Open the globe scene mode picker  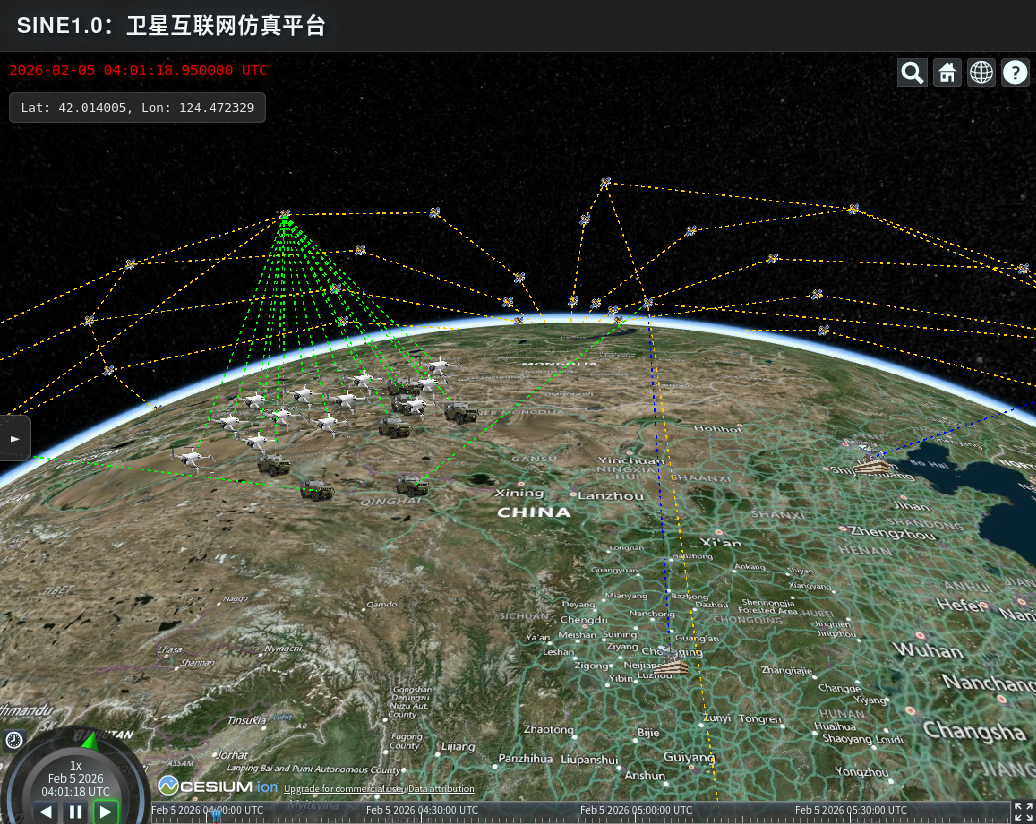click(x=982, y=72)
